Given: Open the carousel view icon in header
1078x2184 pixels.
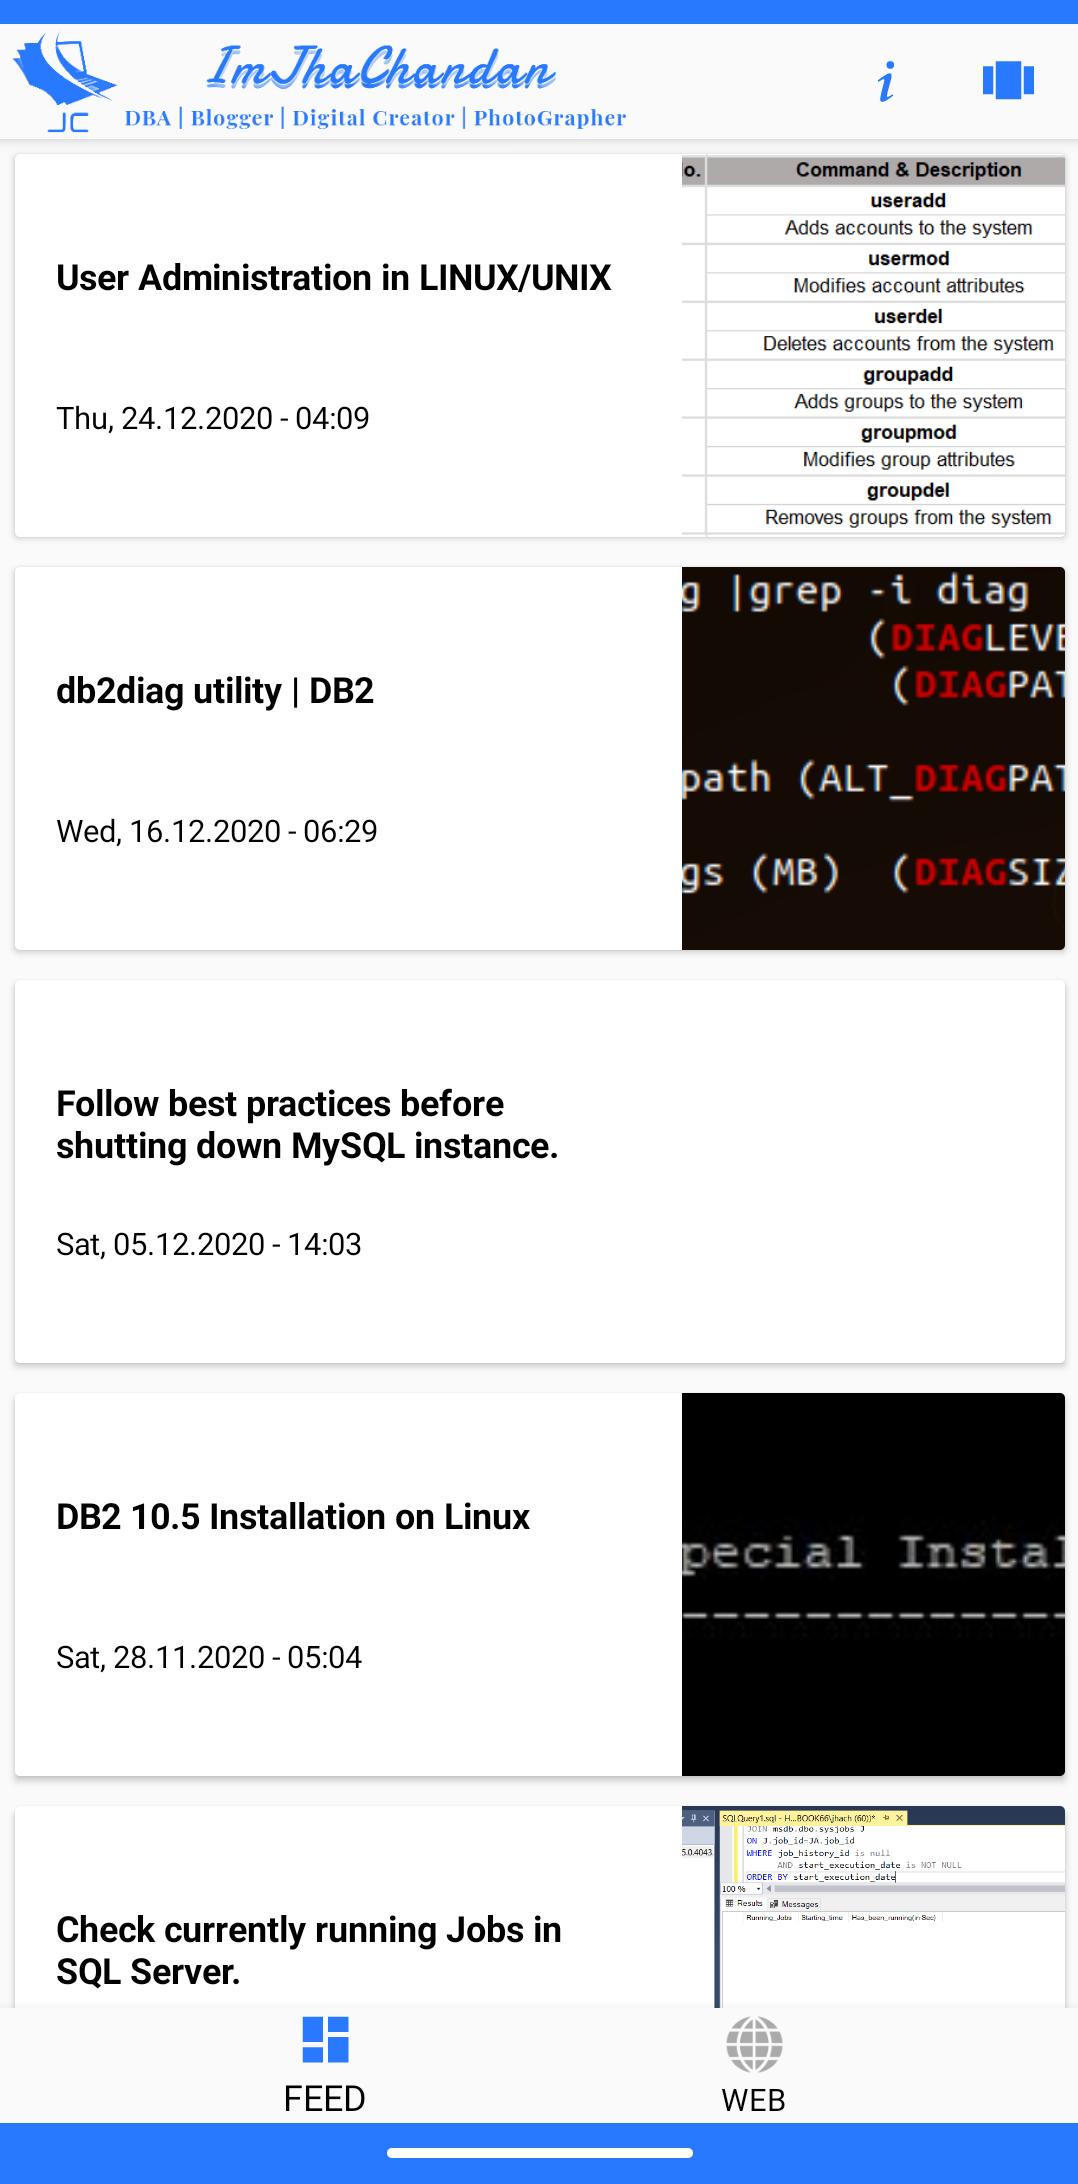Looking at the screenshot, I should pos(1008,80).
